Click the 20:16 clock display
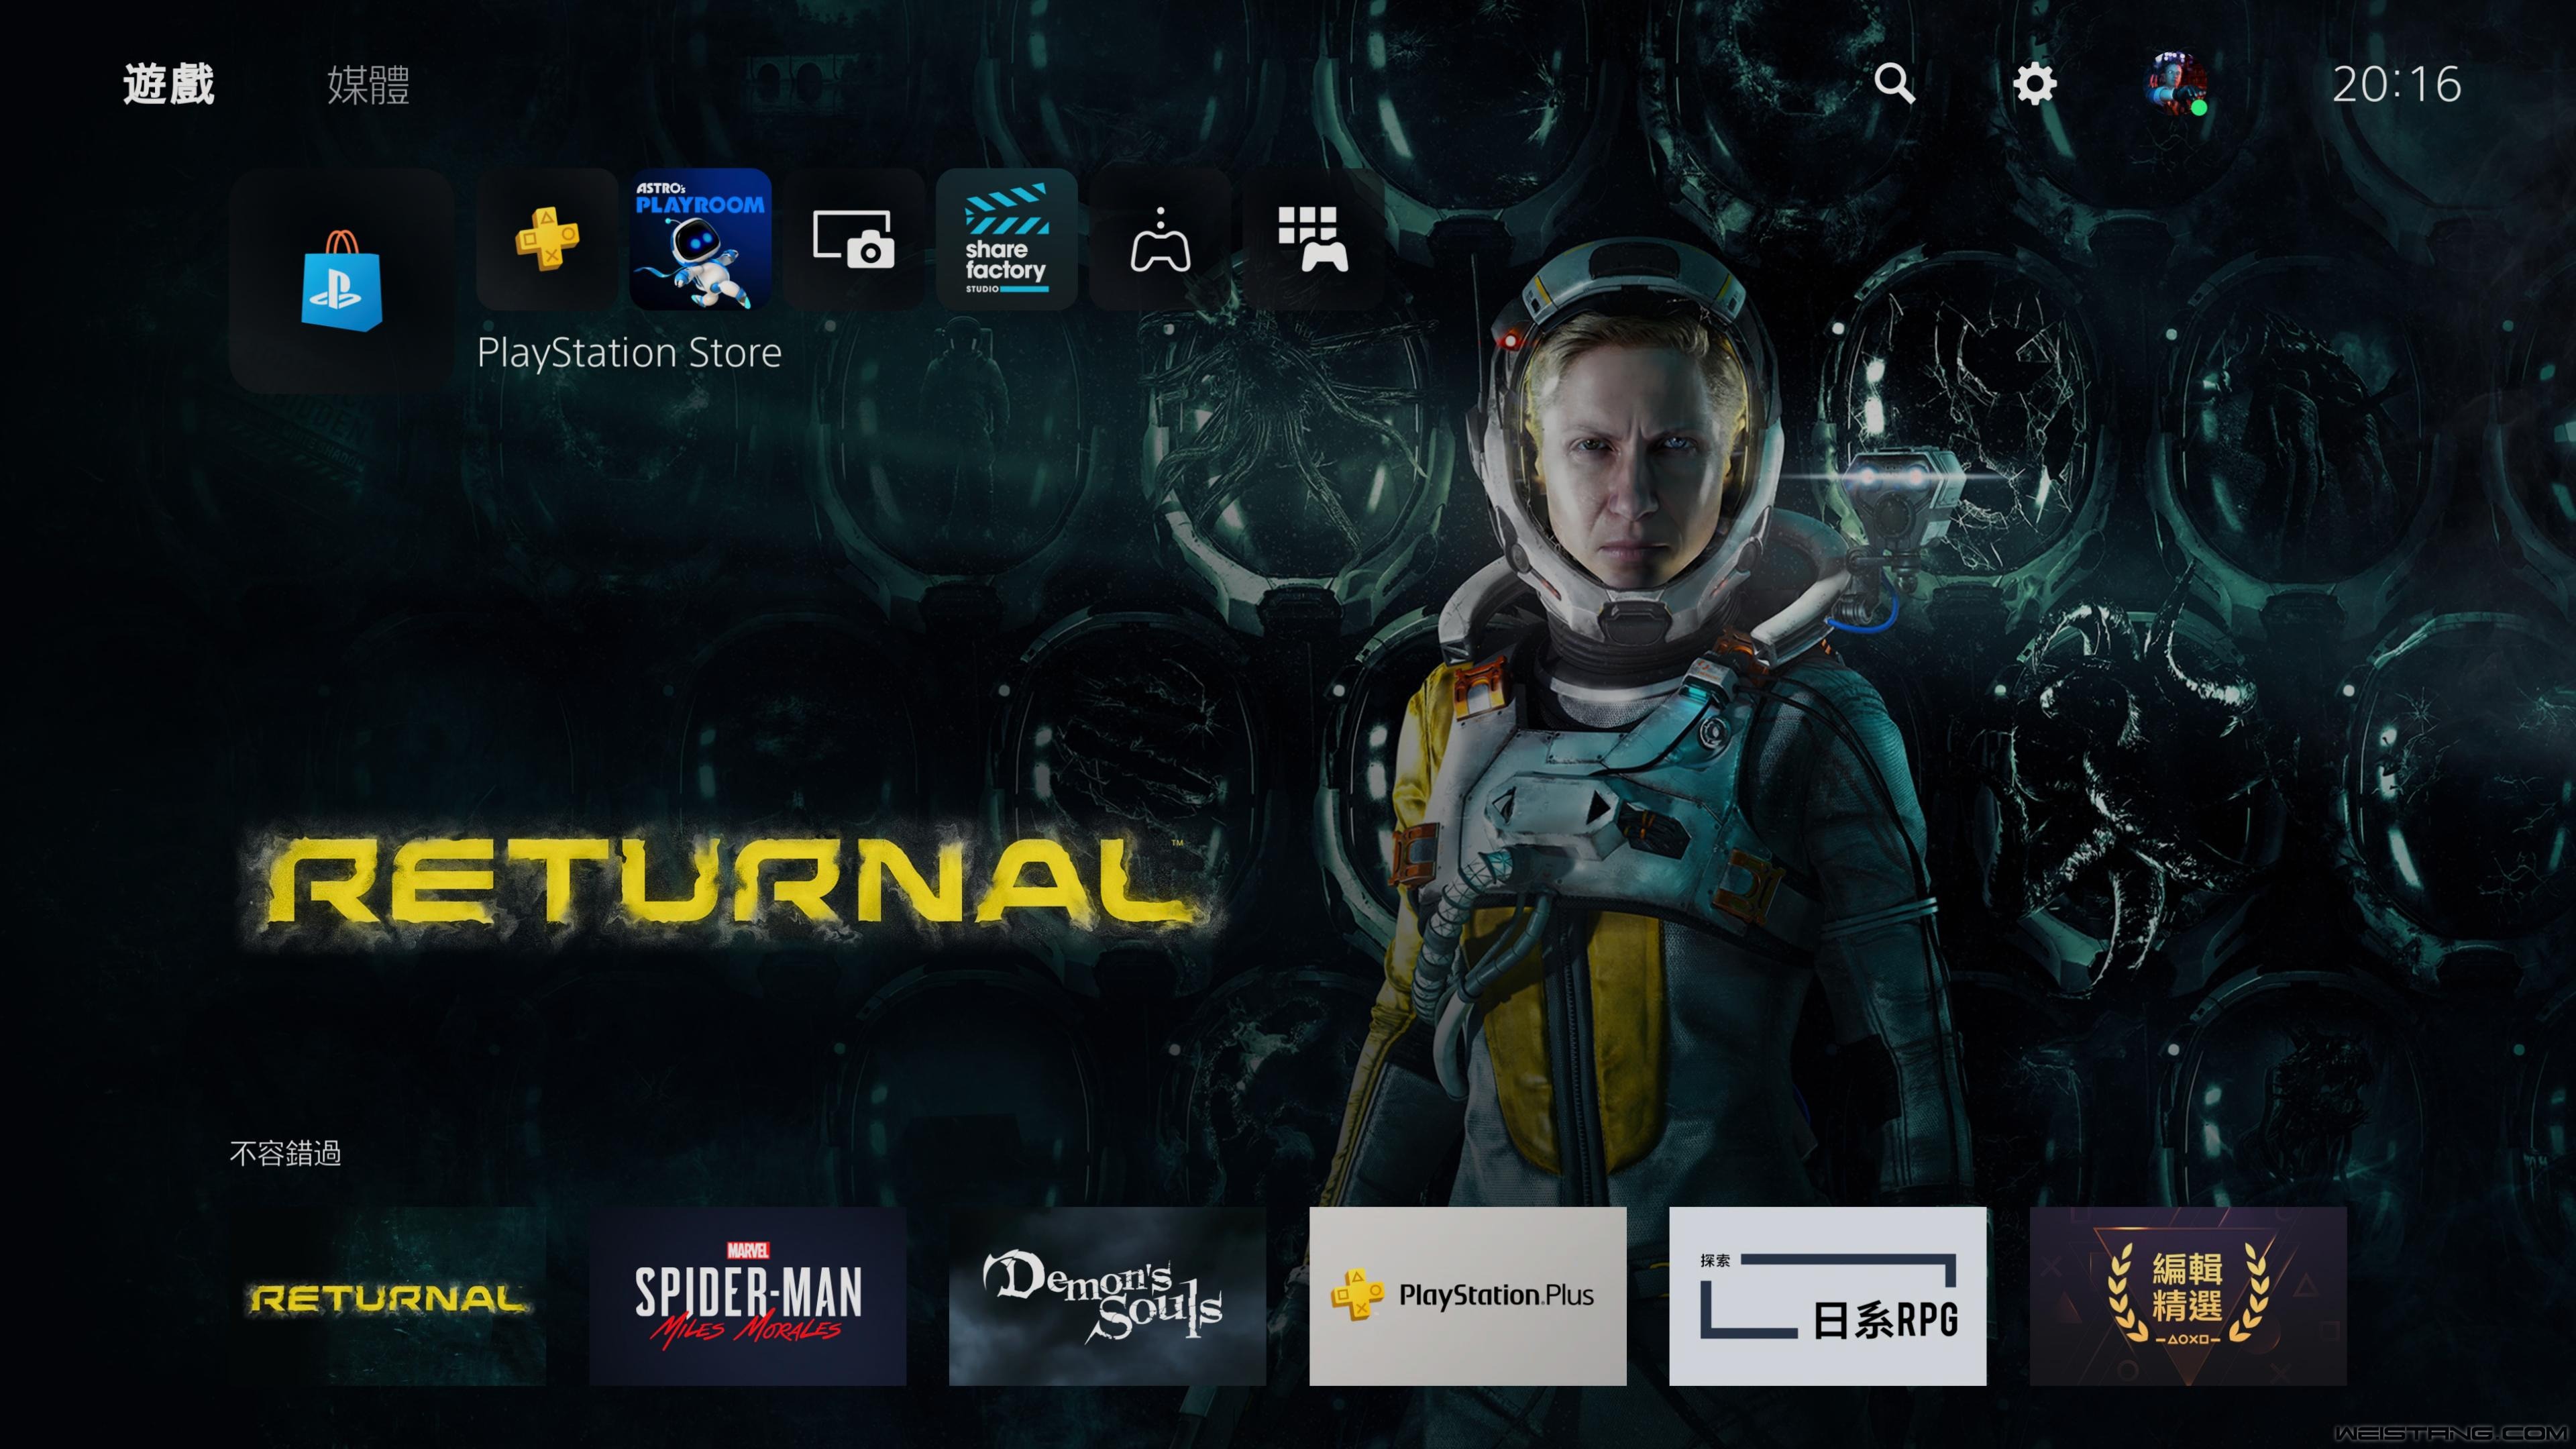 [x=2396, y=84]
